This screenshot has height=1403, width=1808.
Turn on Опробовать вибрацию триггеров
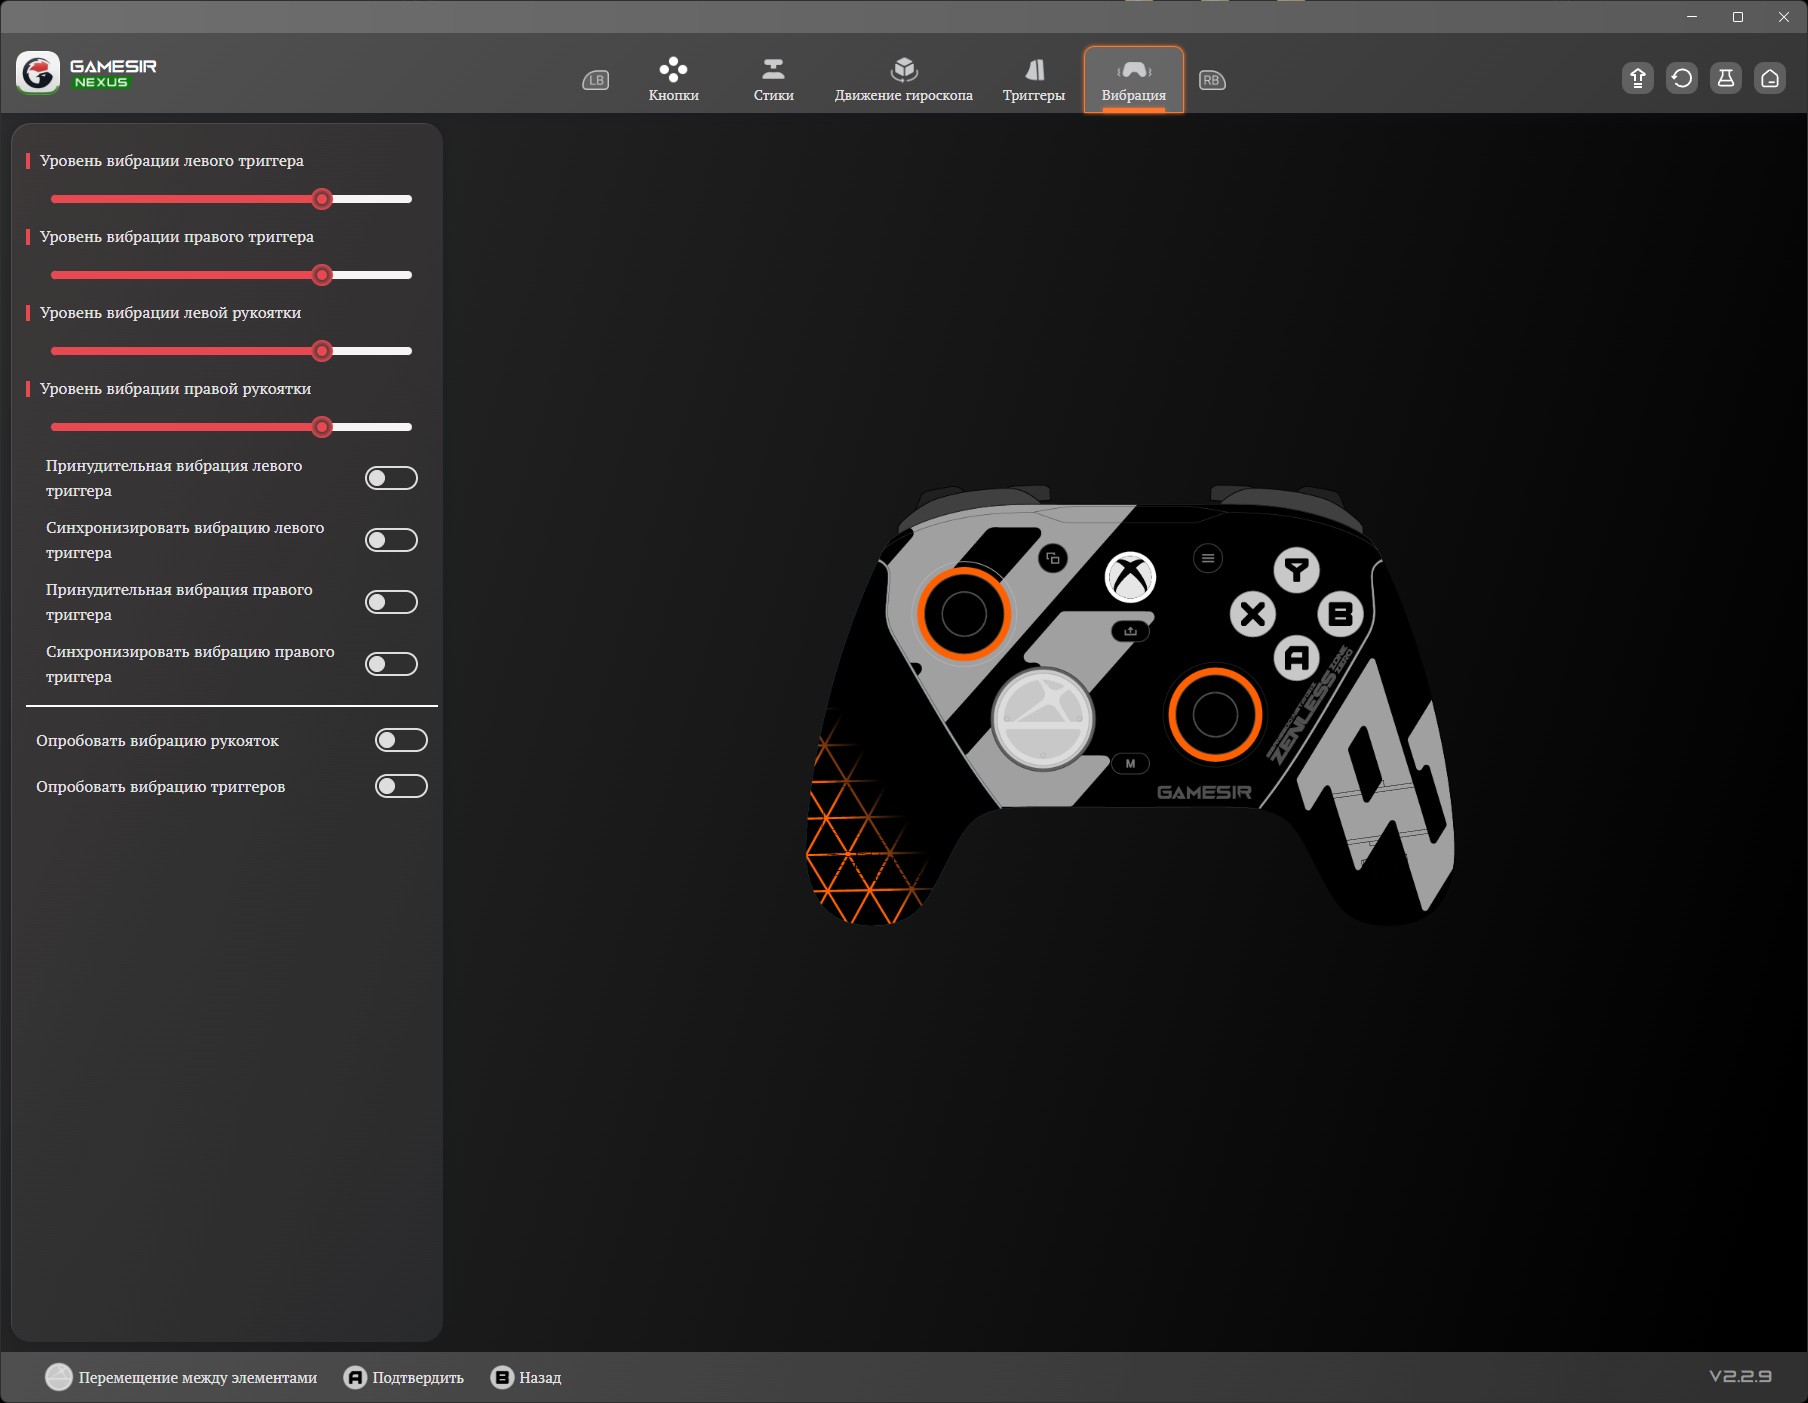point(401,786)
